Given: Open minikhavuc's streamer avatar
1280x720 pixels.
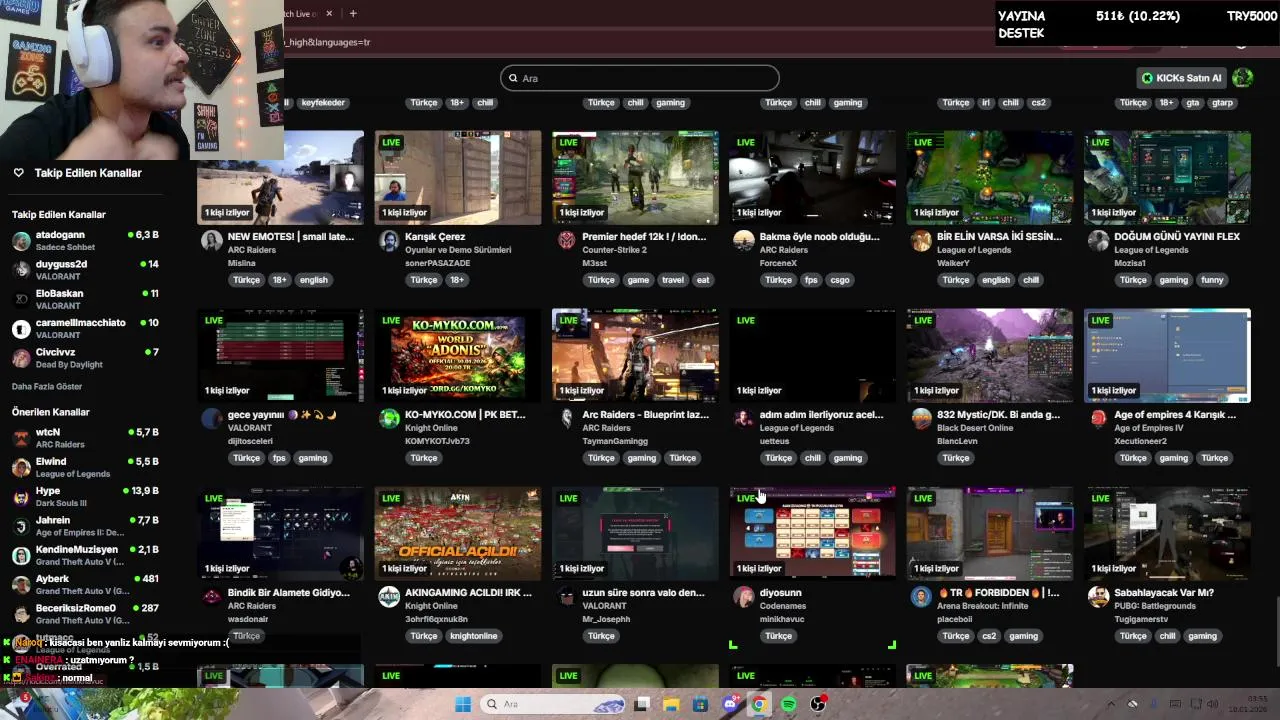Looking at the screenshot, I should click(743, 597).
